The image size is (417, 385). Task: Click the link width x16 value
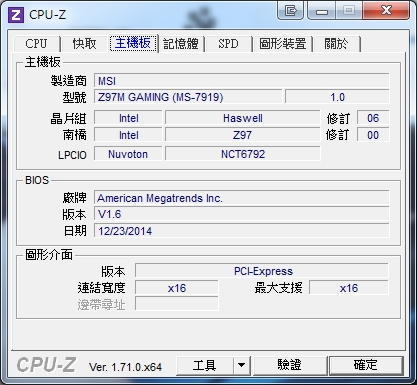[177, 288]
